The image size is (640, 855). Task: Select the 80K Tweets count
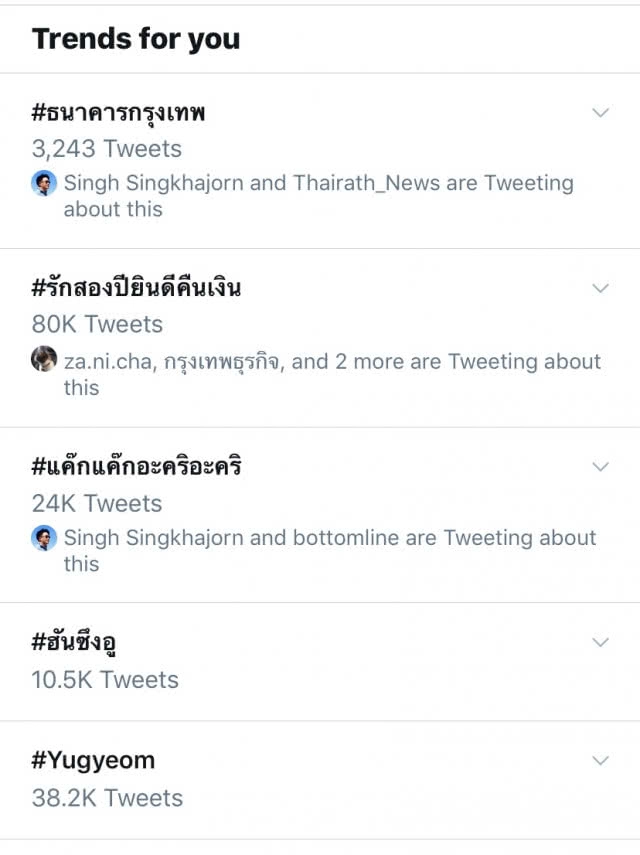click(x=95, y=324)
